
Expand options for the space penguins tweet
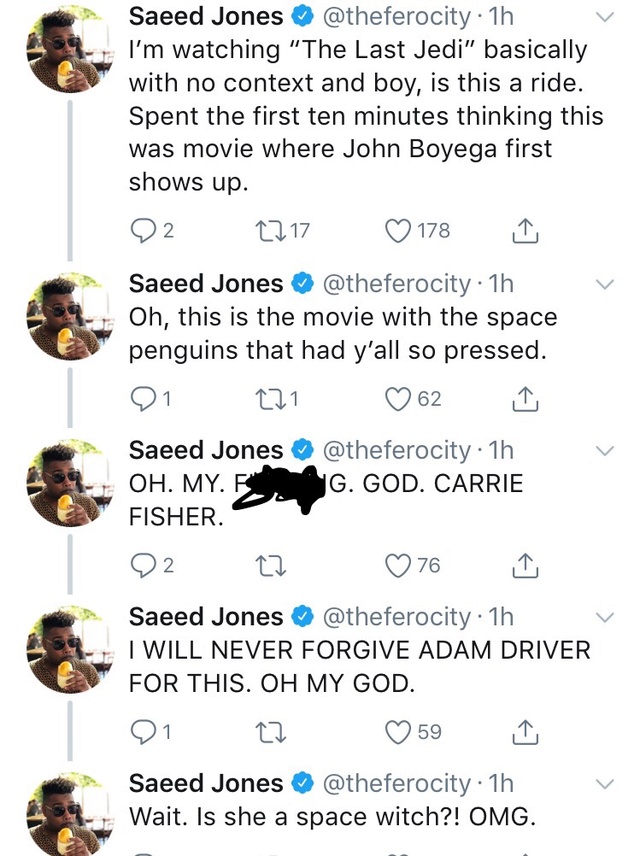tap(604, 285)
